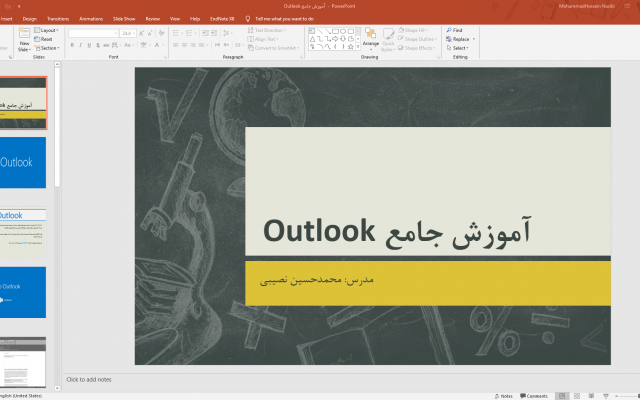Expand the font name dropdown arrow

116,33
